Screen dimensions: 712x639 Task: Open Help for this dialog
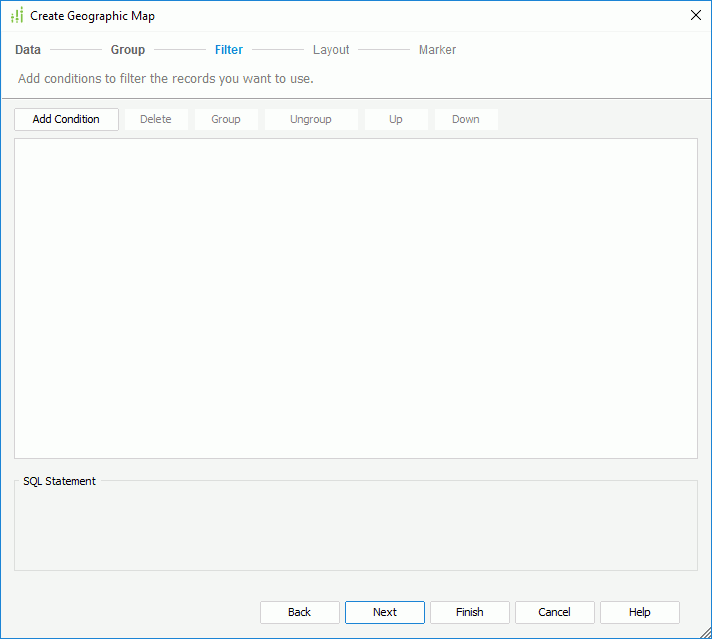(x=640, y=612)
